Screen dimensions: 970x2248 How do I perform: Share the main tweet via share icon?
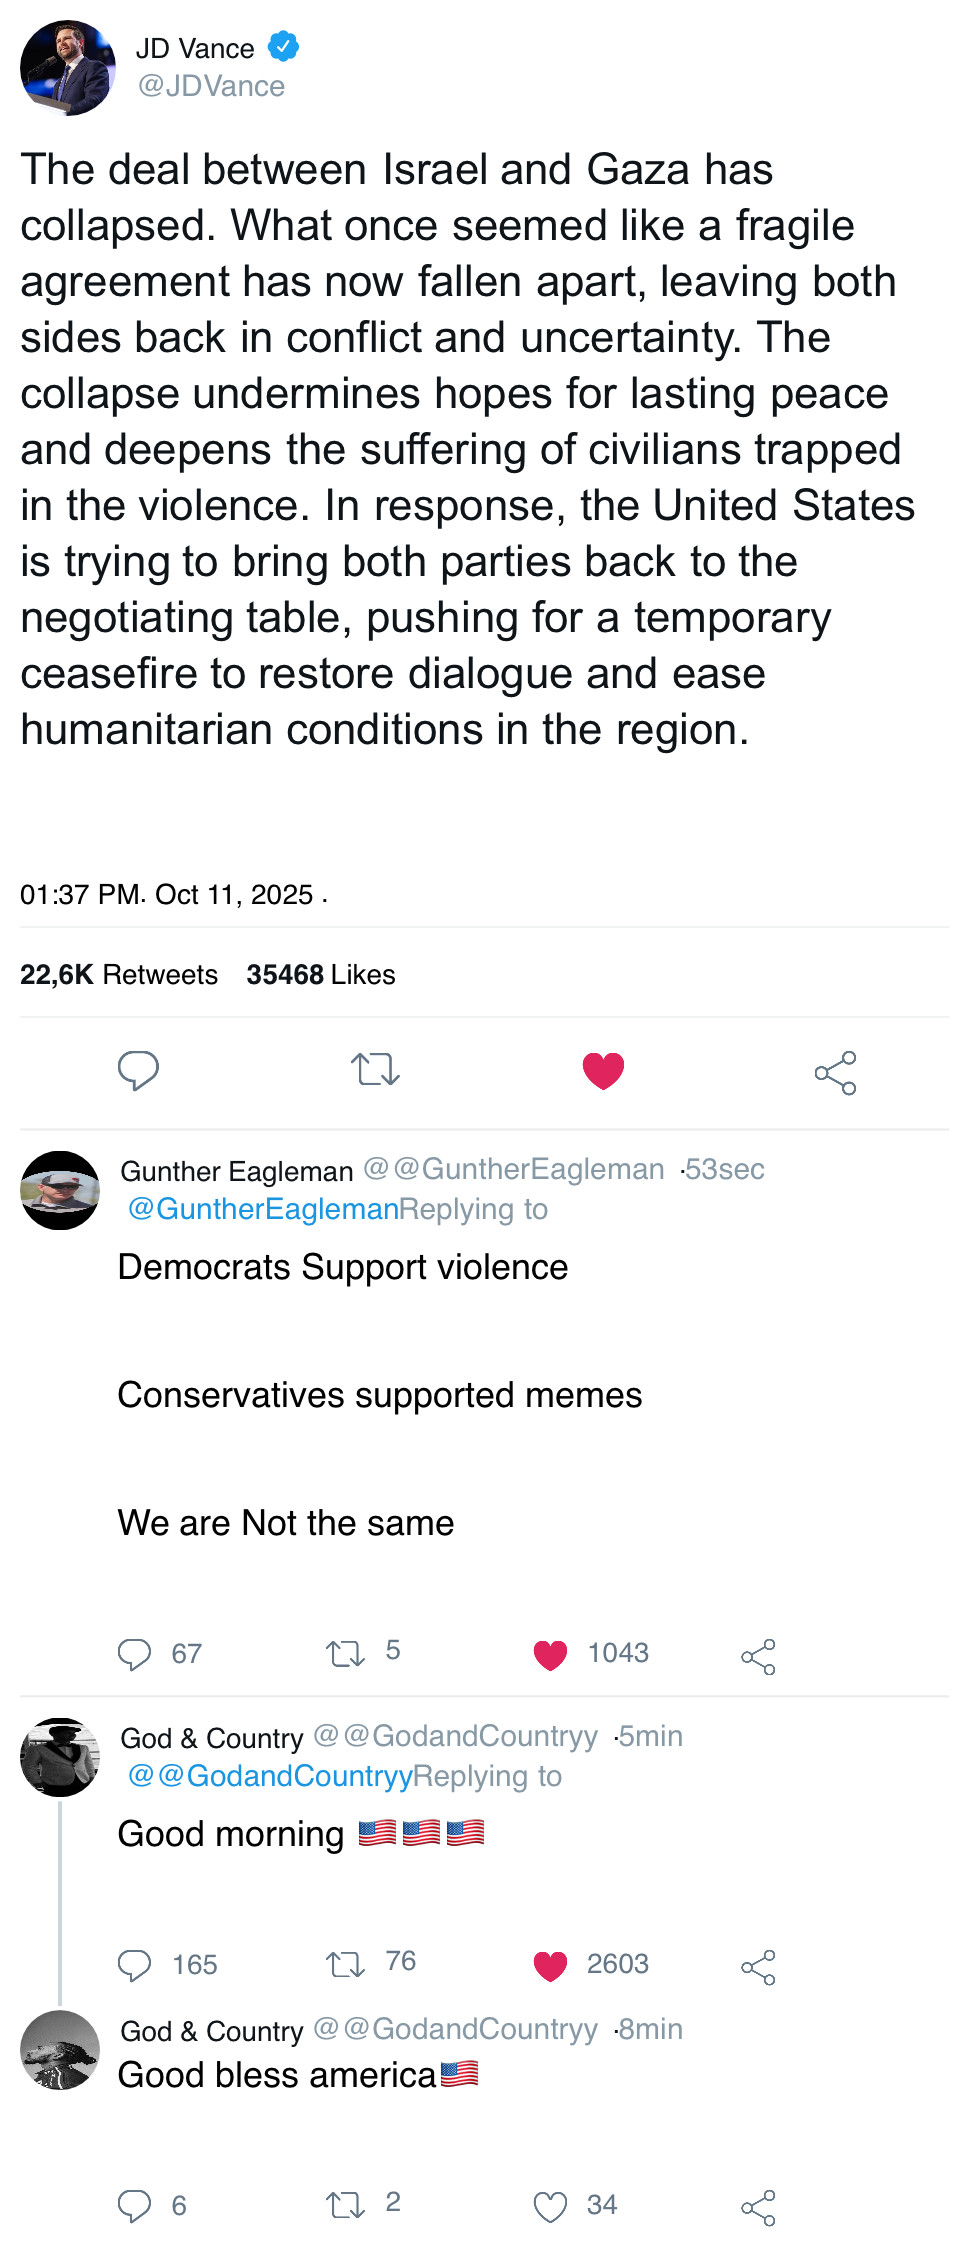835,1073
